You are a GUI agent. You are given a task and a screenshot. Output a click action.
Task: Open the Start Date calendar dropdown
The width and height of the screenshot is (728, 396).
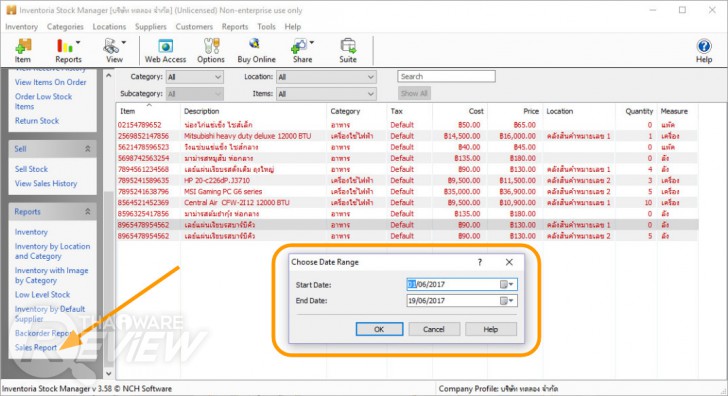click(x=507, y=285)
